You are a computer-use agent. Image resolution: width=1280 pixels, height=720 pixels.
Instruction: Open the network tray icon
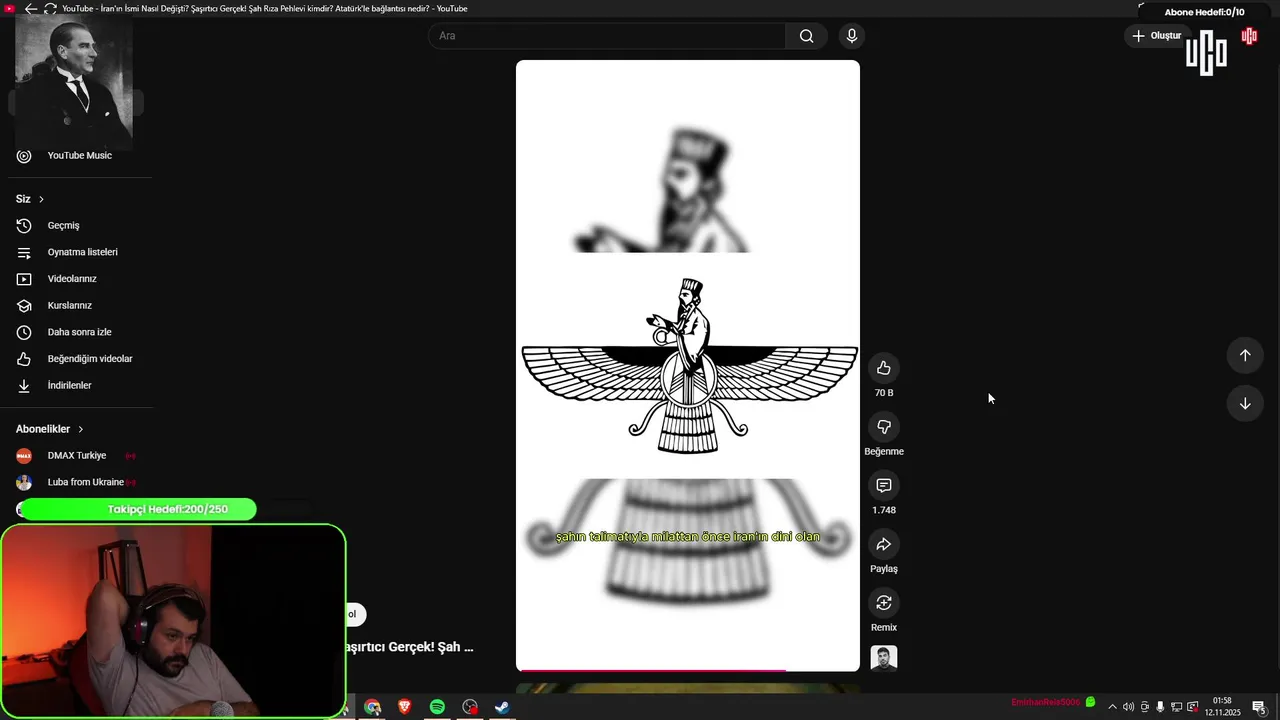(x=1176, y=707)
